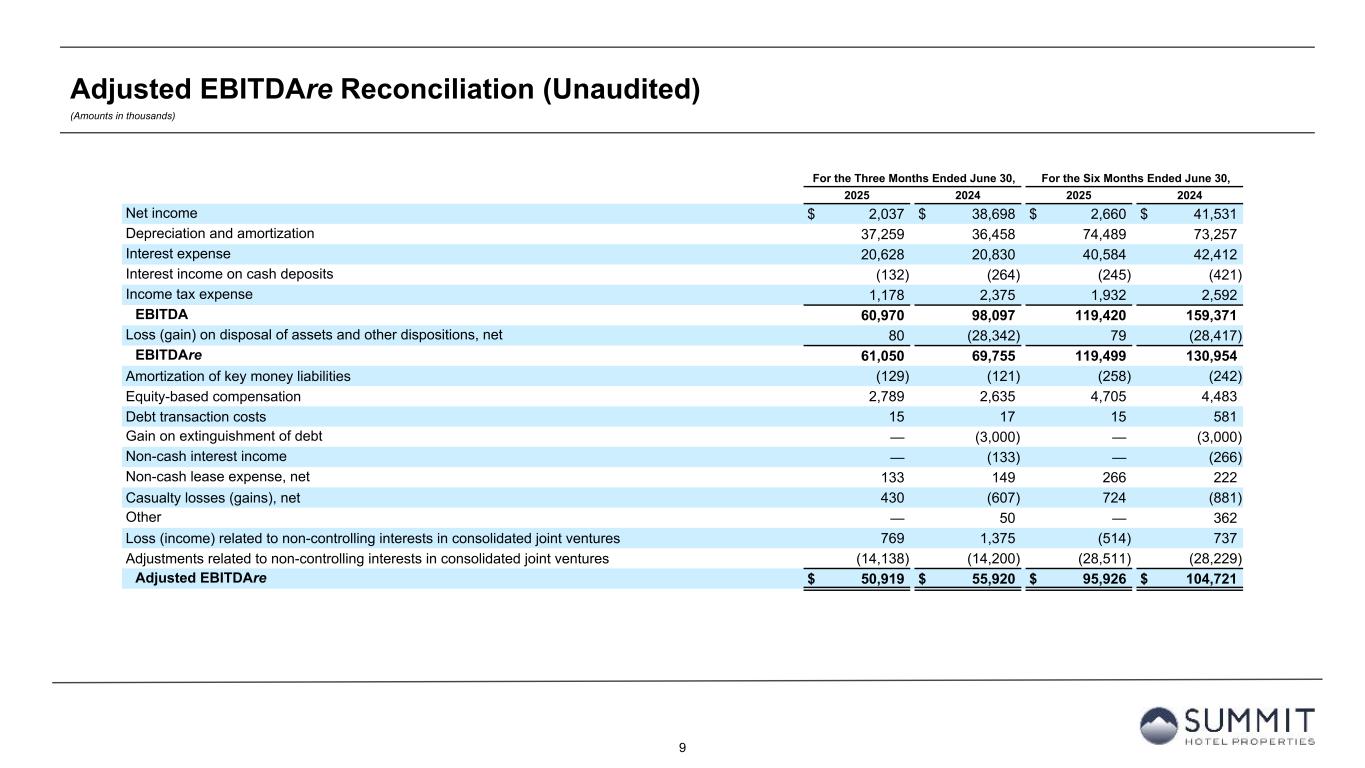Image resolution: width=1365 pixels, height=768 pixels.
Task: Click the page number 9 at bottom
Action: [x=682, y=747]
